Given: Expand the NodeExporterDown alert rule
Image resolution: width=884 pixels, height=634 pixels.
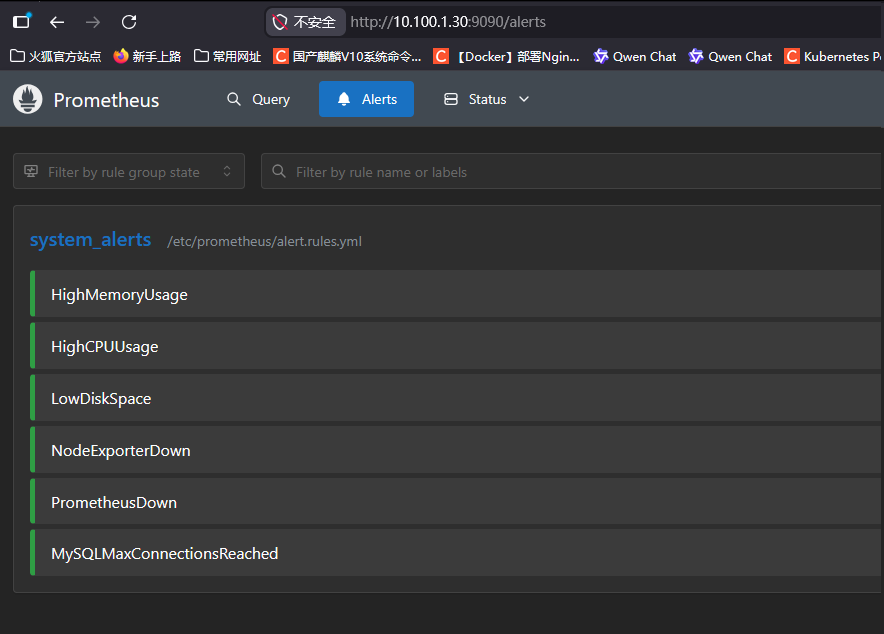Looking at the screenshot, I should [456, 450].
